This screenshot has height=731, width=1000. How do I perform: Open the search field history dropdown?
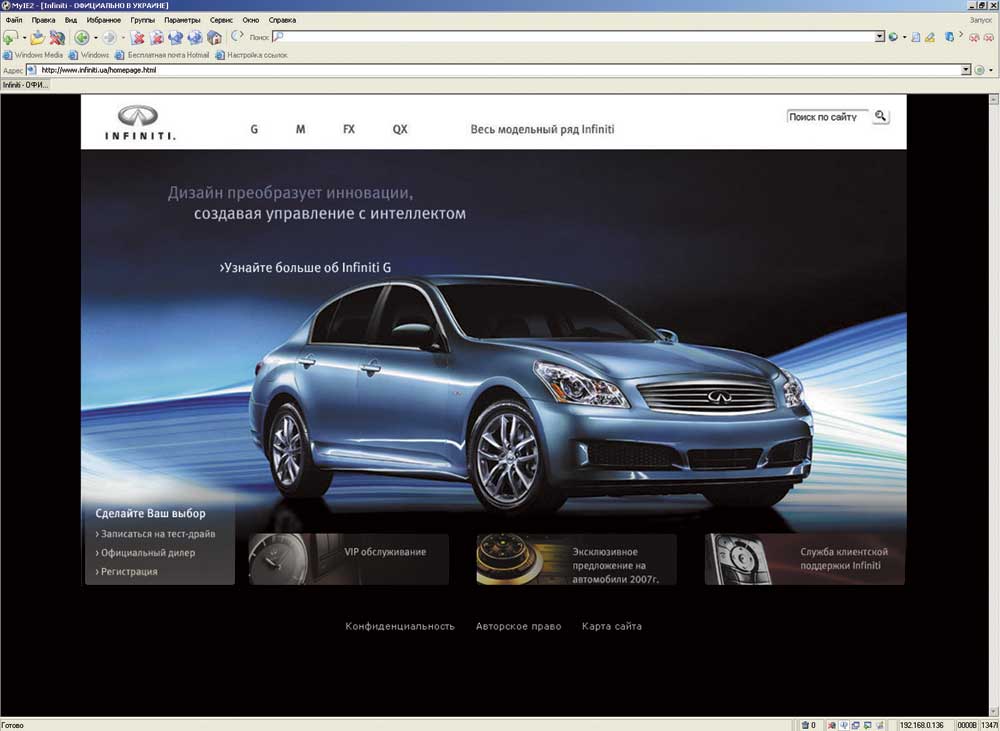click(x=880, y=37)
